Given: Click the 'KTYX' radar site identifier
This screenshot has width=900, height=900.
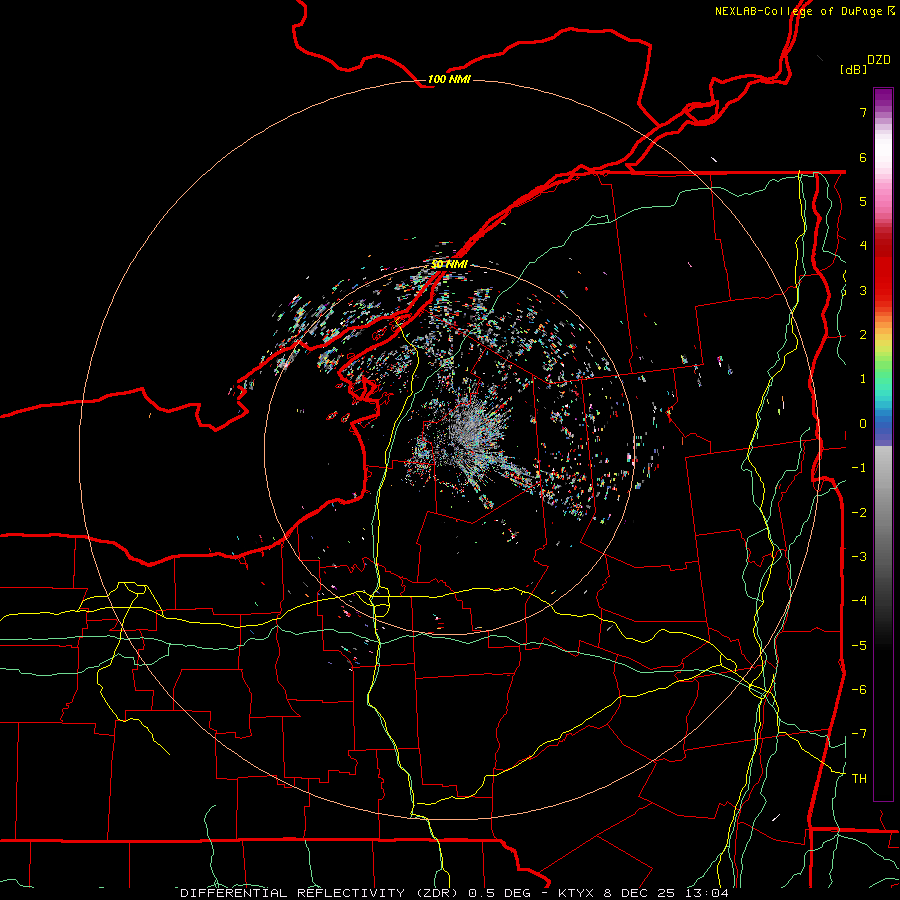Looking at the screenshot, I should click(x=578, y=893).
